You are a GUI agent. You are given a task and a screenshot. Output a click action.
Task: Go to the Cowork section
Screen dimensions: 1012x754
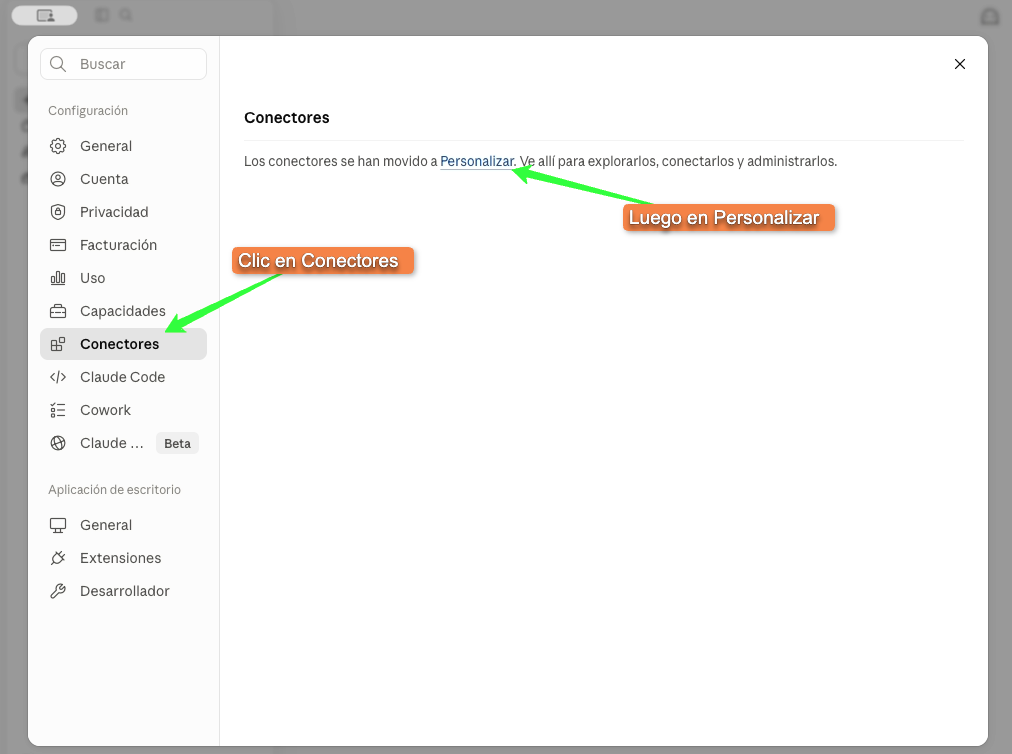point(123,410)
